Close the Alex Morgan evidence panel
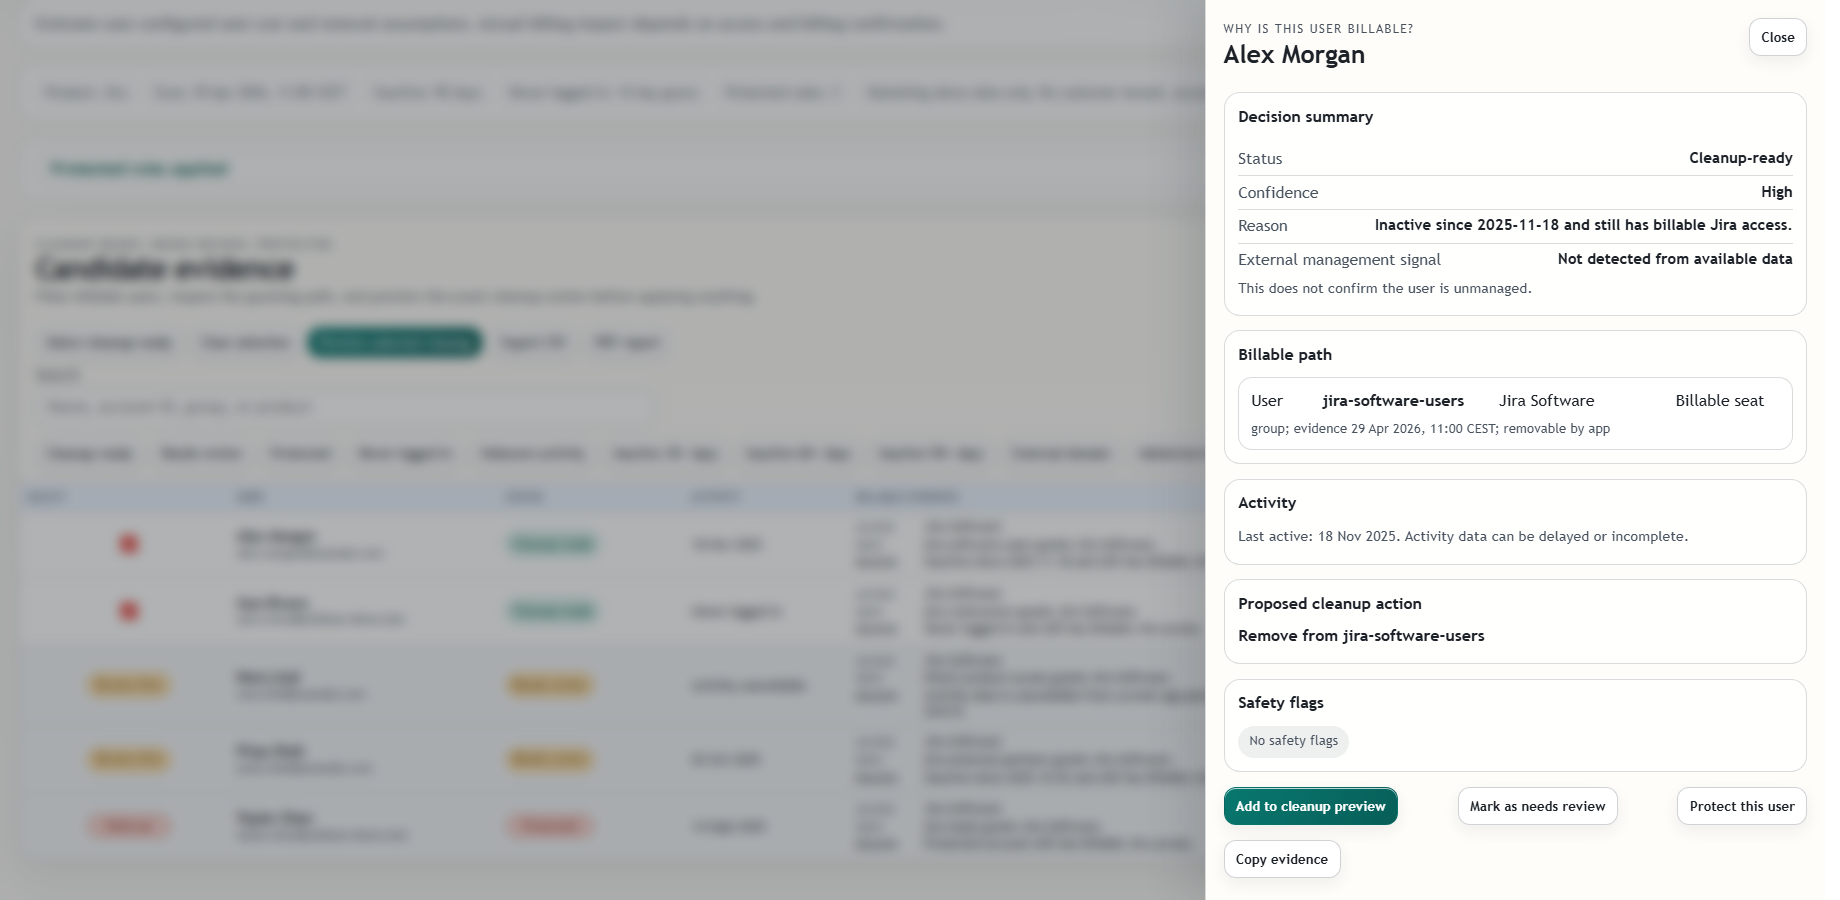 tap(1777, 37)
